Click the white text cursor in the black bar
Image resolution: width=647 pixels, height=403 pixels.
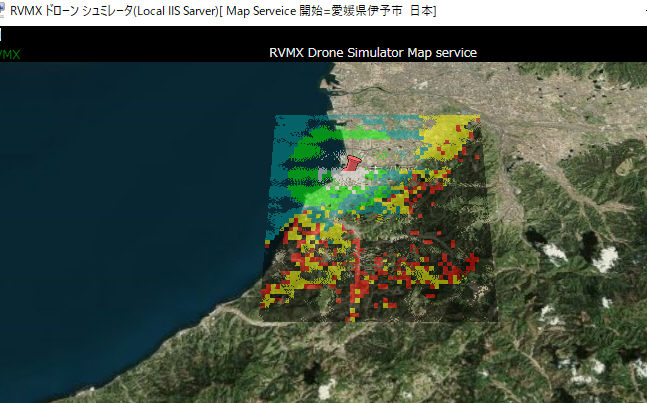pyautogui.click(x=2, y=34)
